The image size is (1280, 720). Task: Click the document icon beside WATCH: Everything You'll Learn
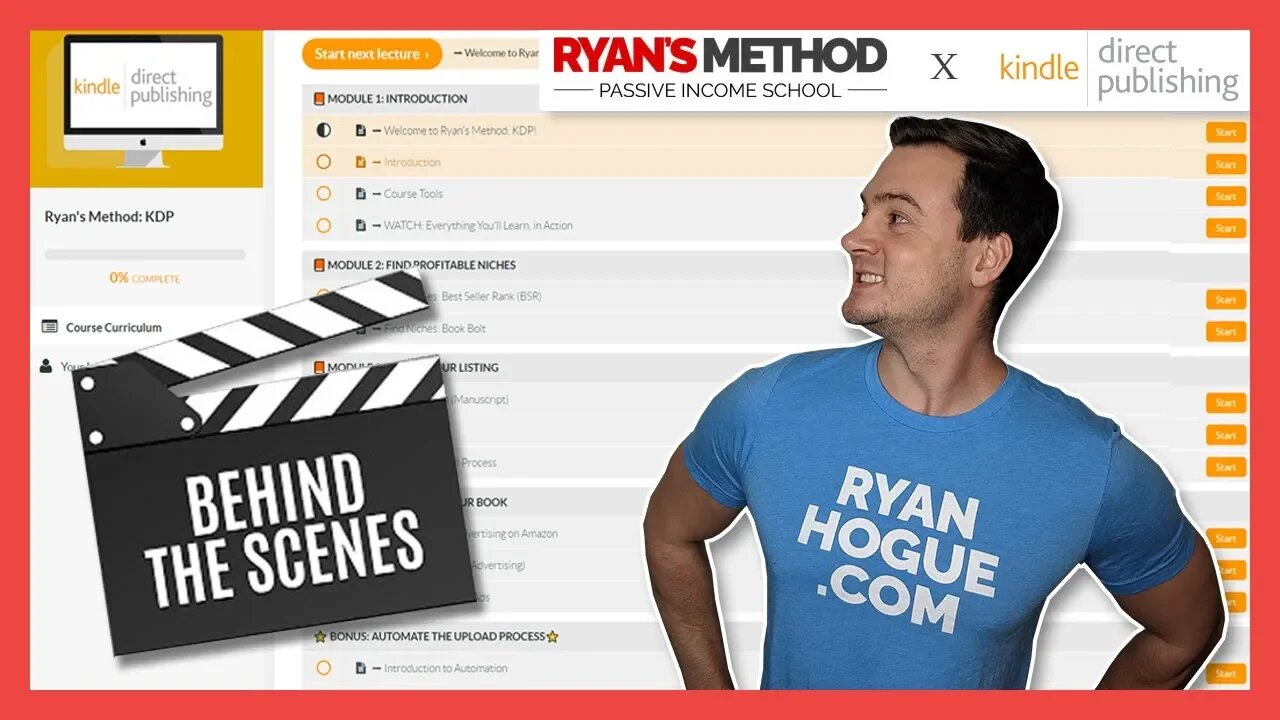click(360, 226)
